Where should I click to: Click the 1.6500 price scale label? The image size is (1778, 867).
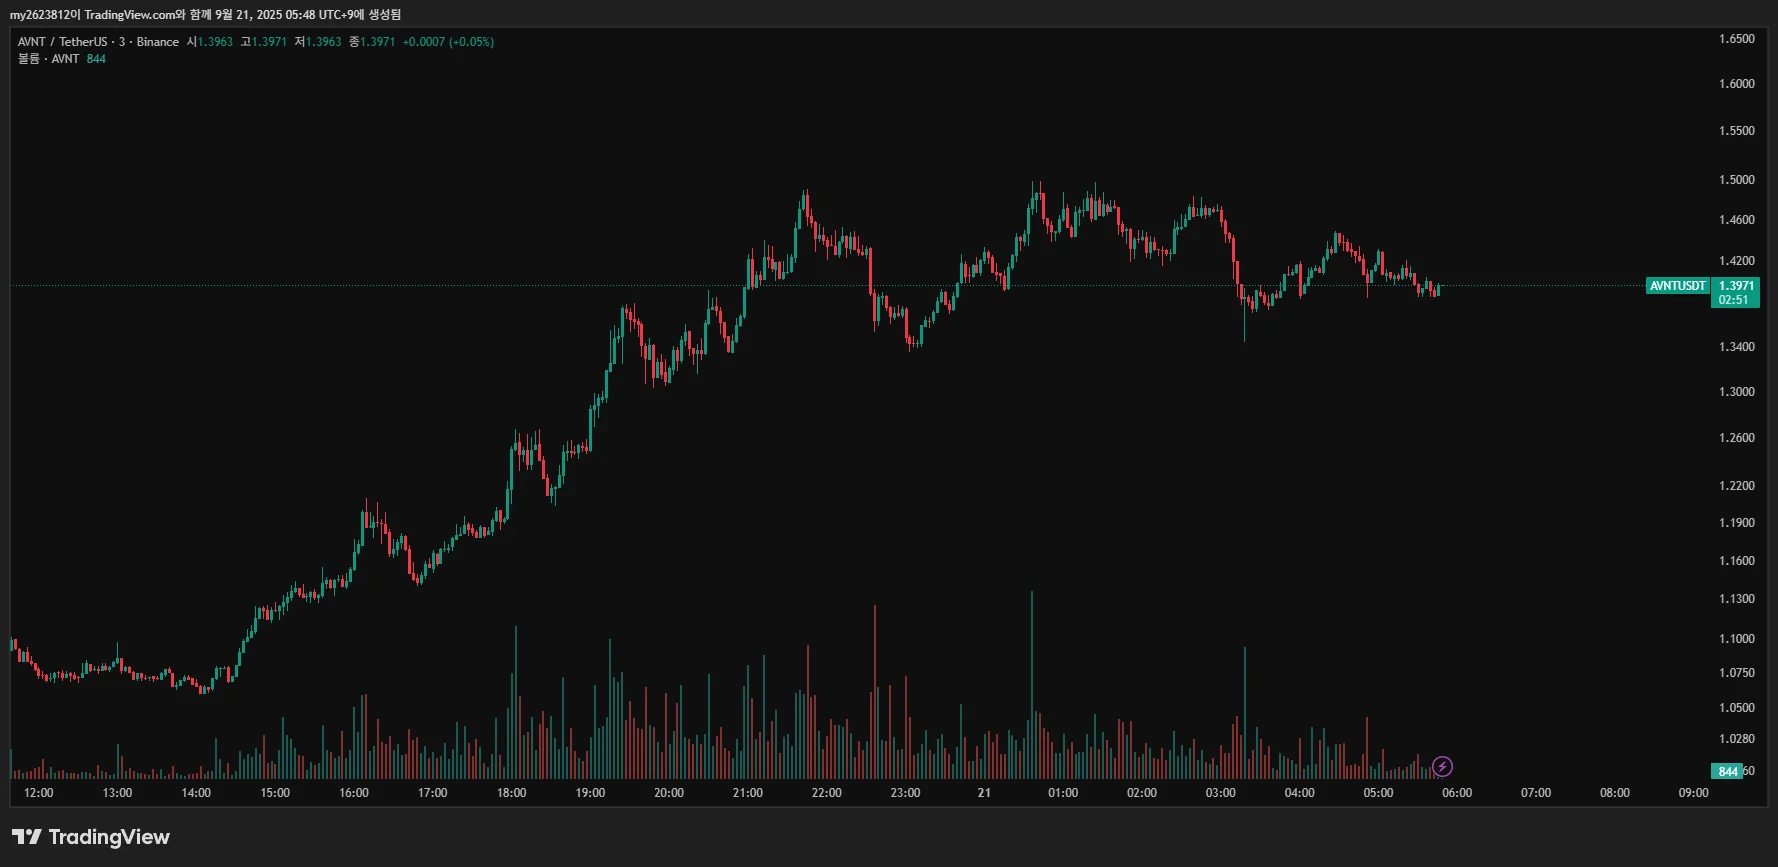click(x=1737, y=39)
